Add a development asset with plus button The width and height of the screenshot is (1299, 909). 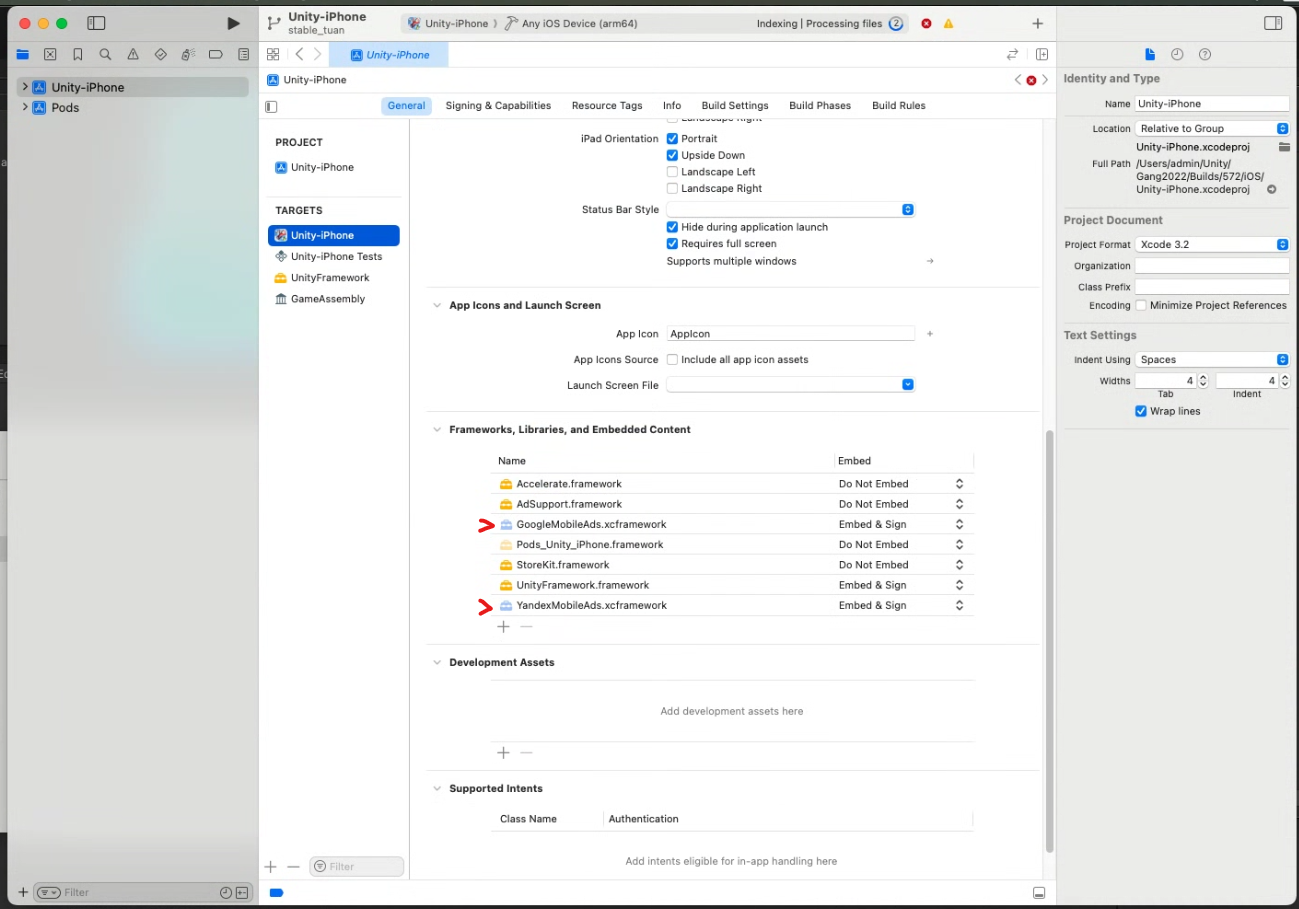coord(503,752)
